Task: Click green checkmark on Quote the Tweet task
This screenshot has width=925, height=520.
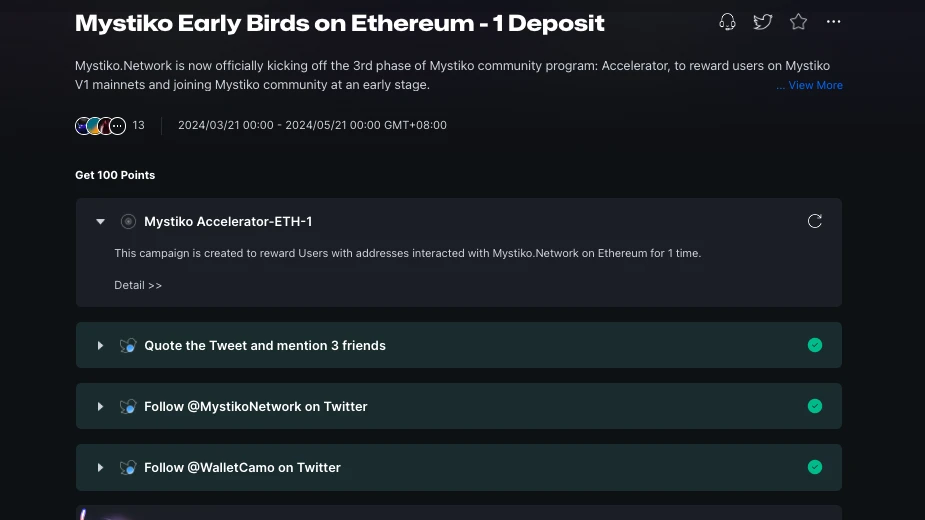Action: (x=815, y=345)
